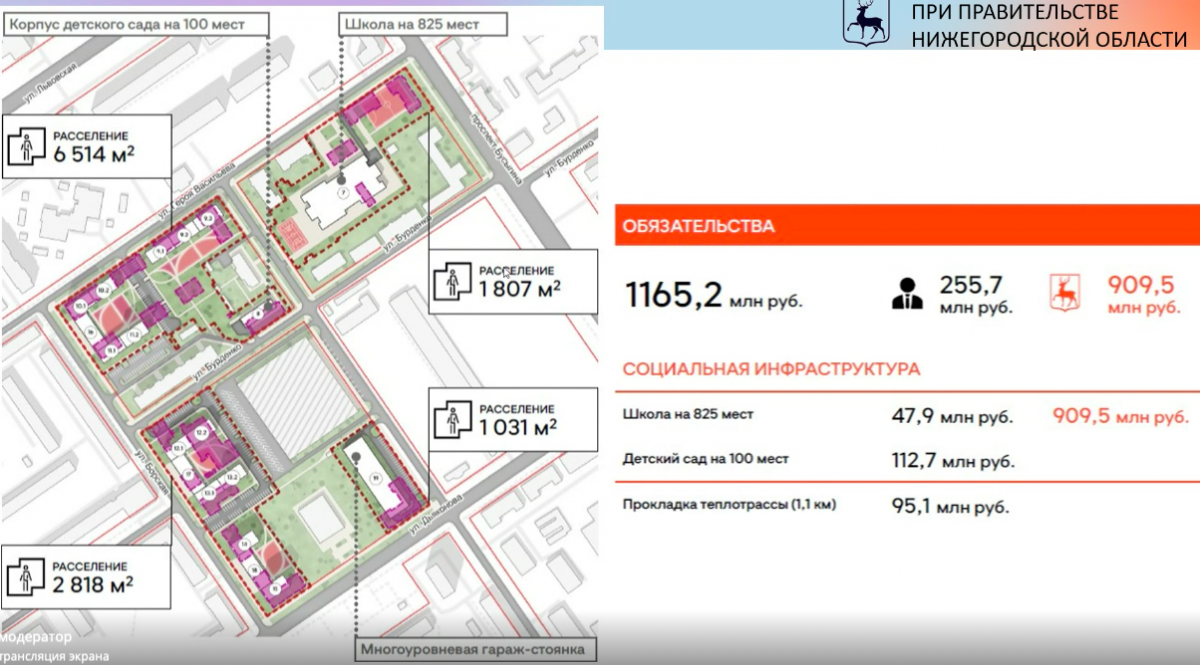Select the map label 'Корпус детского сада на 100 мест'
The height and width of the screenshot is (665, 1200).
coord(136,24)
